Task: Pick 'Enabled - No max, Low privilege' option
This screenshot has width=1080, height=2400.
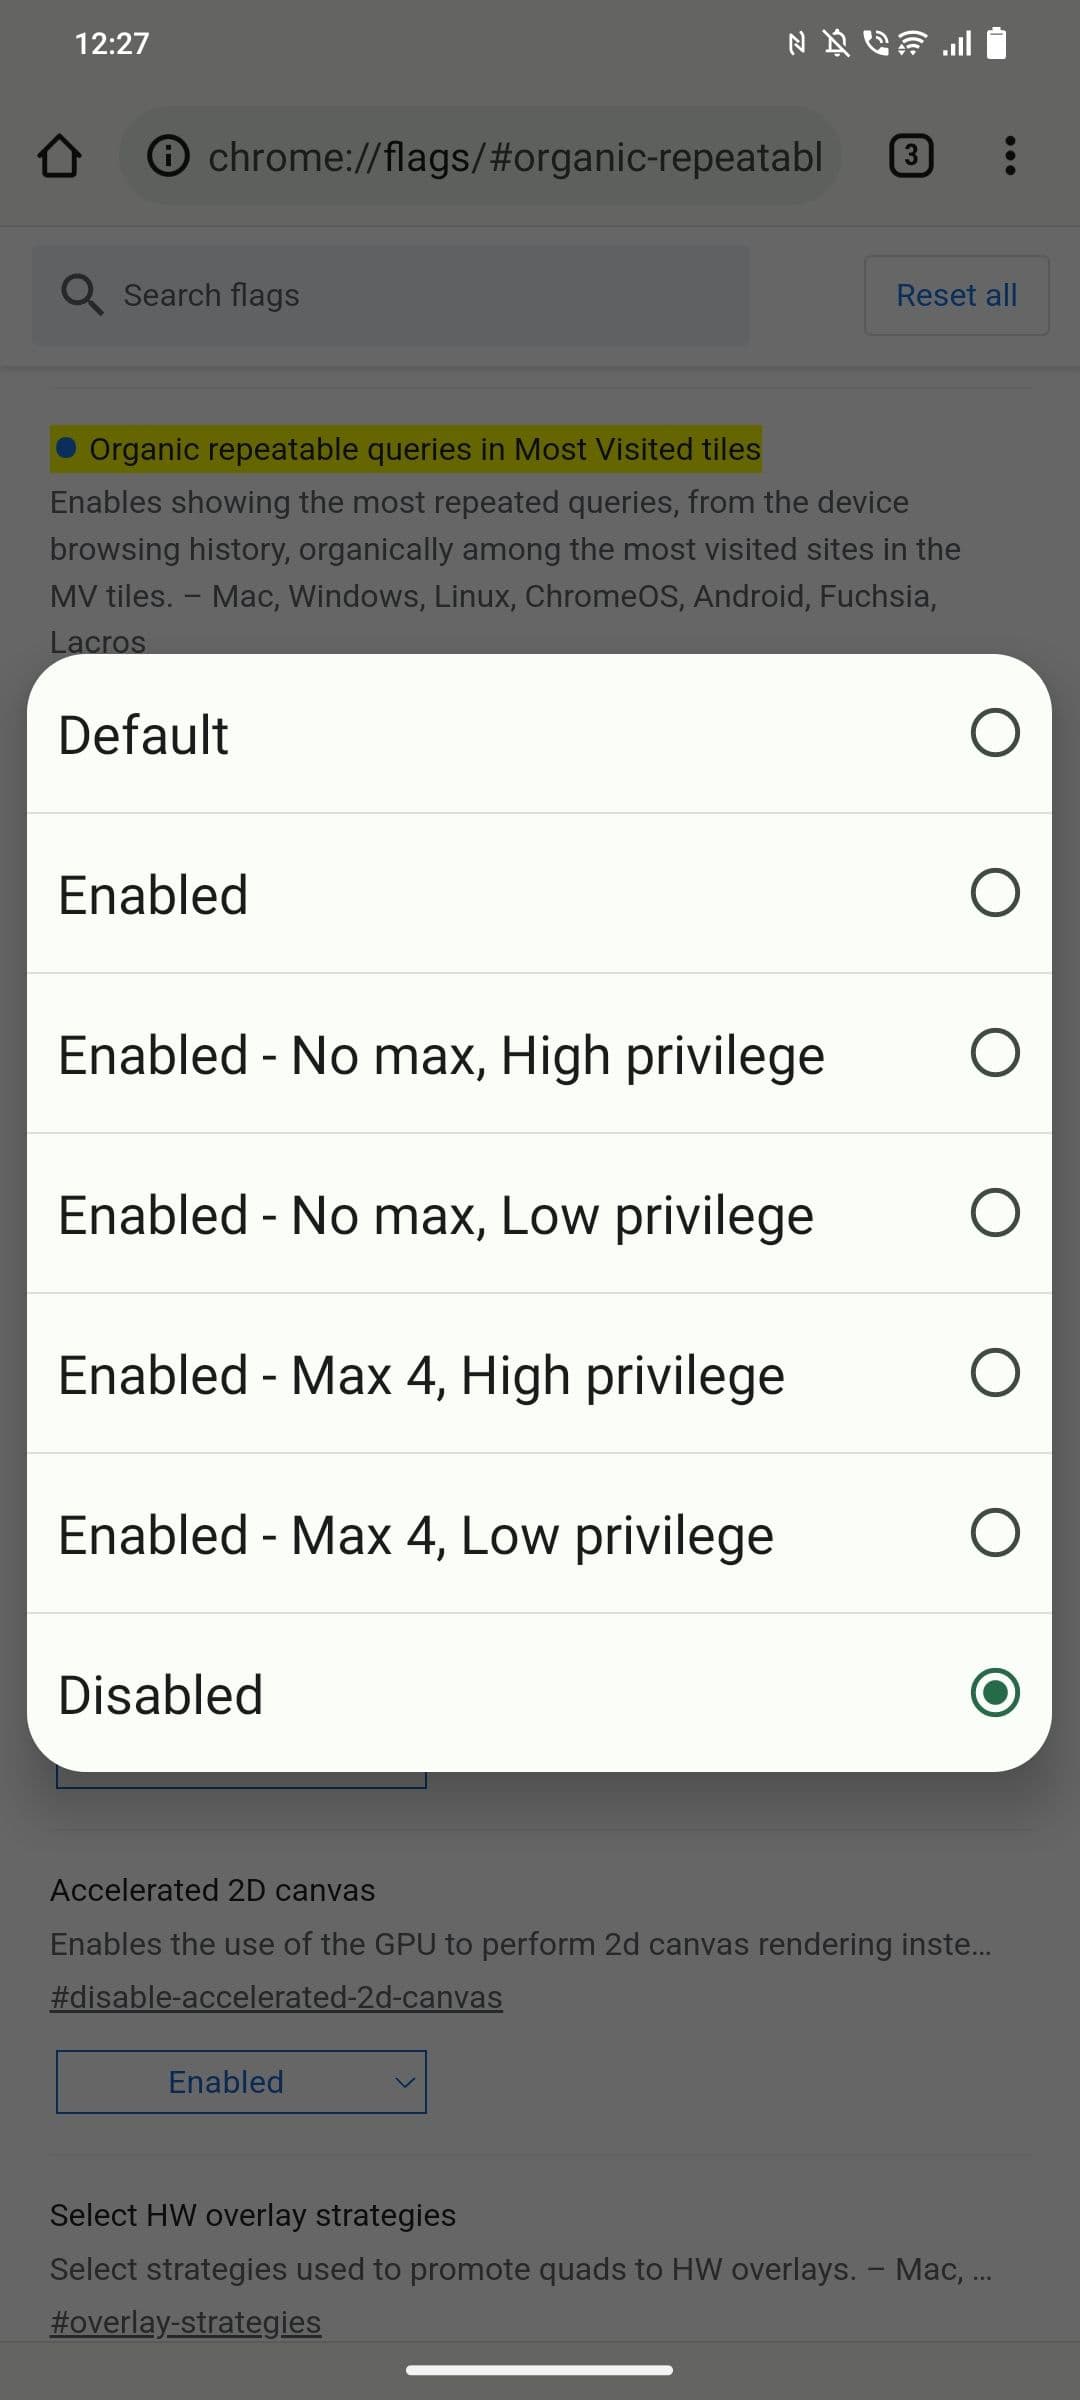Action: click(994, 1213)
